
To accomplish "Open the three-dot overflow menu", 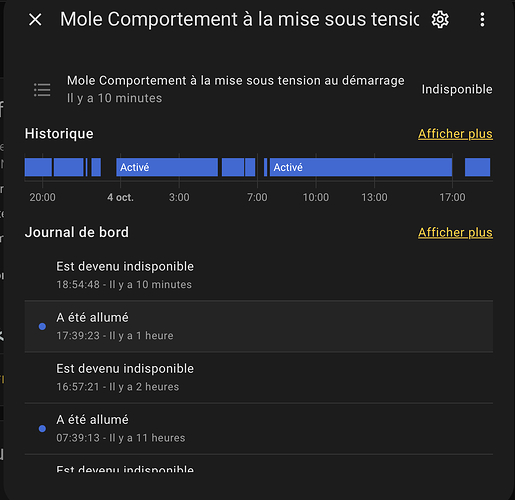I will (x=482, y=19).
